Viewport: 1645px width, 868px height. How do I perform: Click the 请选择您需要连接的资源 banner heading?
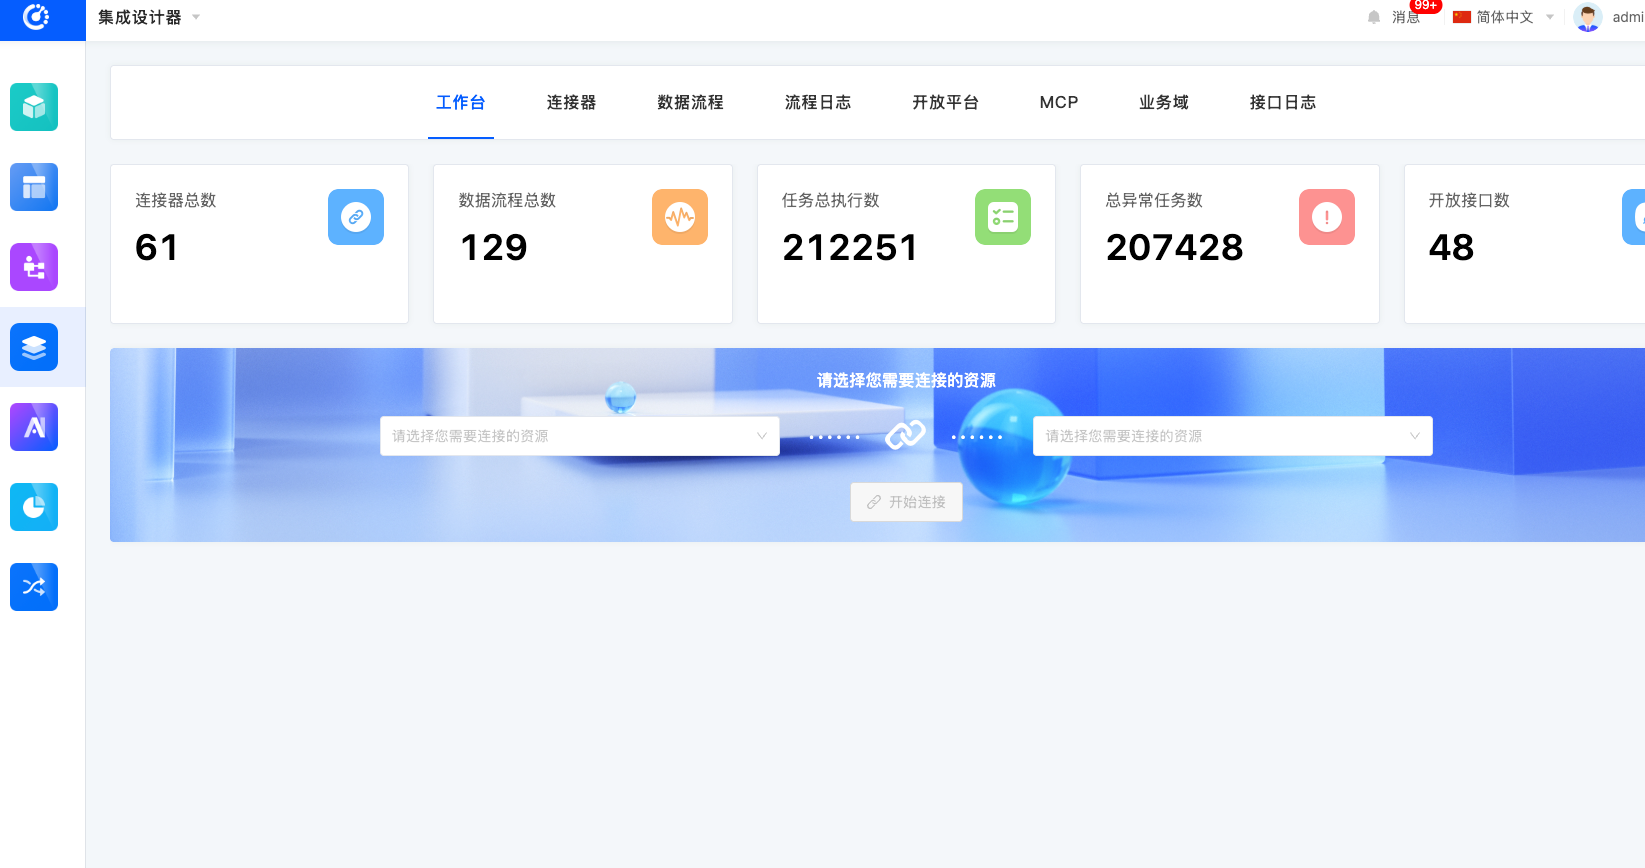(906, 380)
